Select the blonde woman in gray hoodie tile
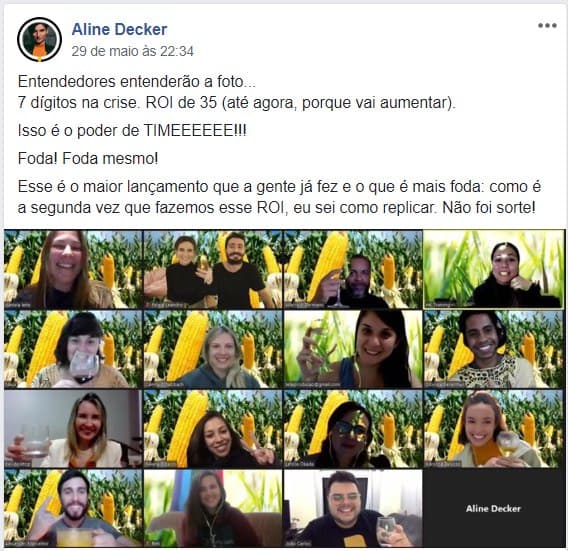The image size is (568, 551). [213, 349]
